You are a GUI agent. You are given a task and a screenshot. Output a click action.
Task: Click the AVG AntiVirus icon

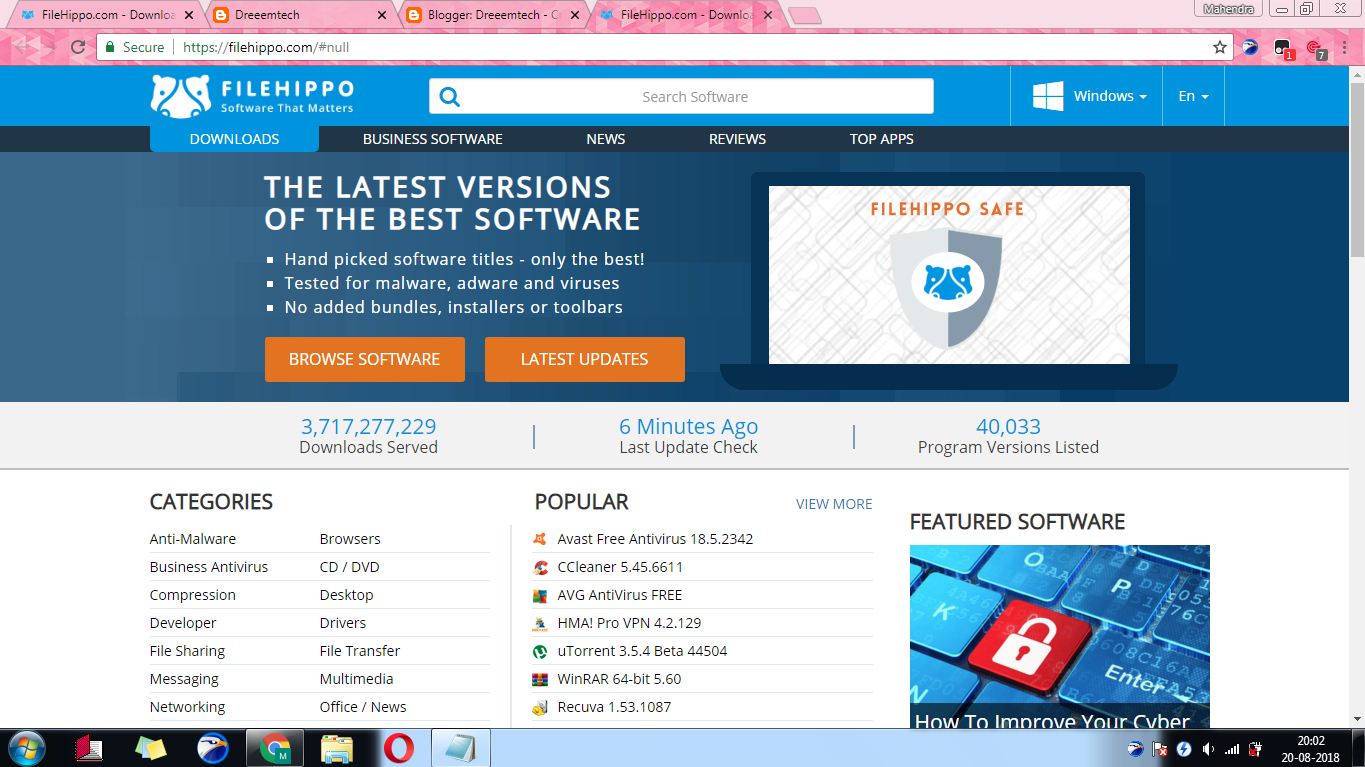(x=540, y=594)
